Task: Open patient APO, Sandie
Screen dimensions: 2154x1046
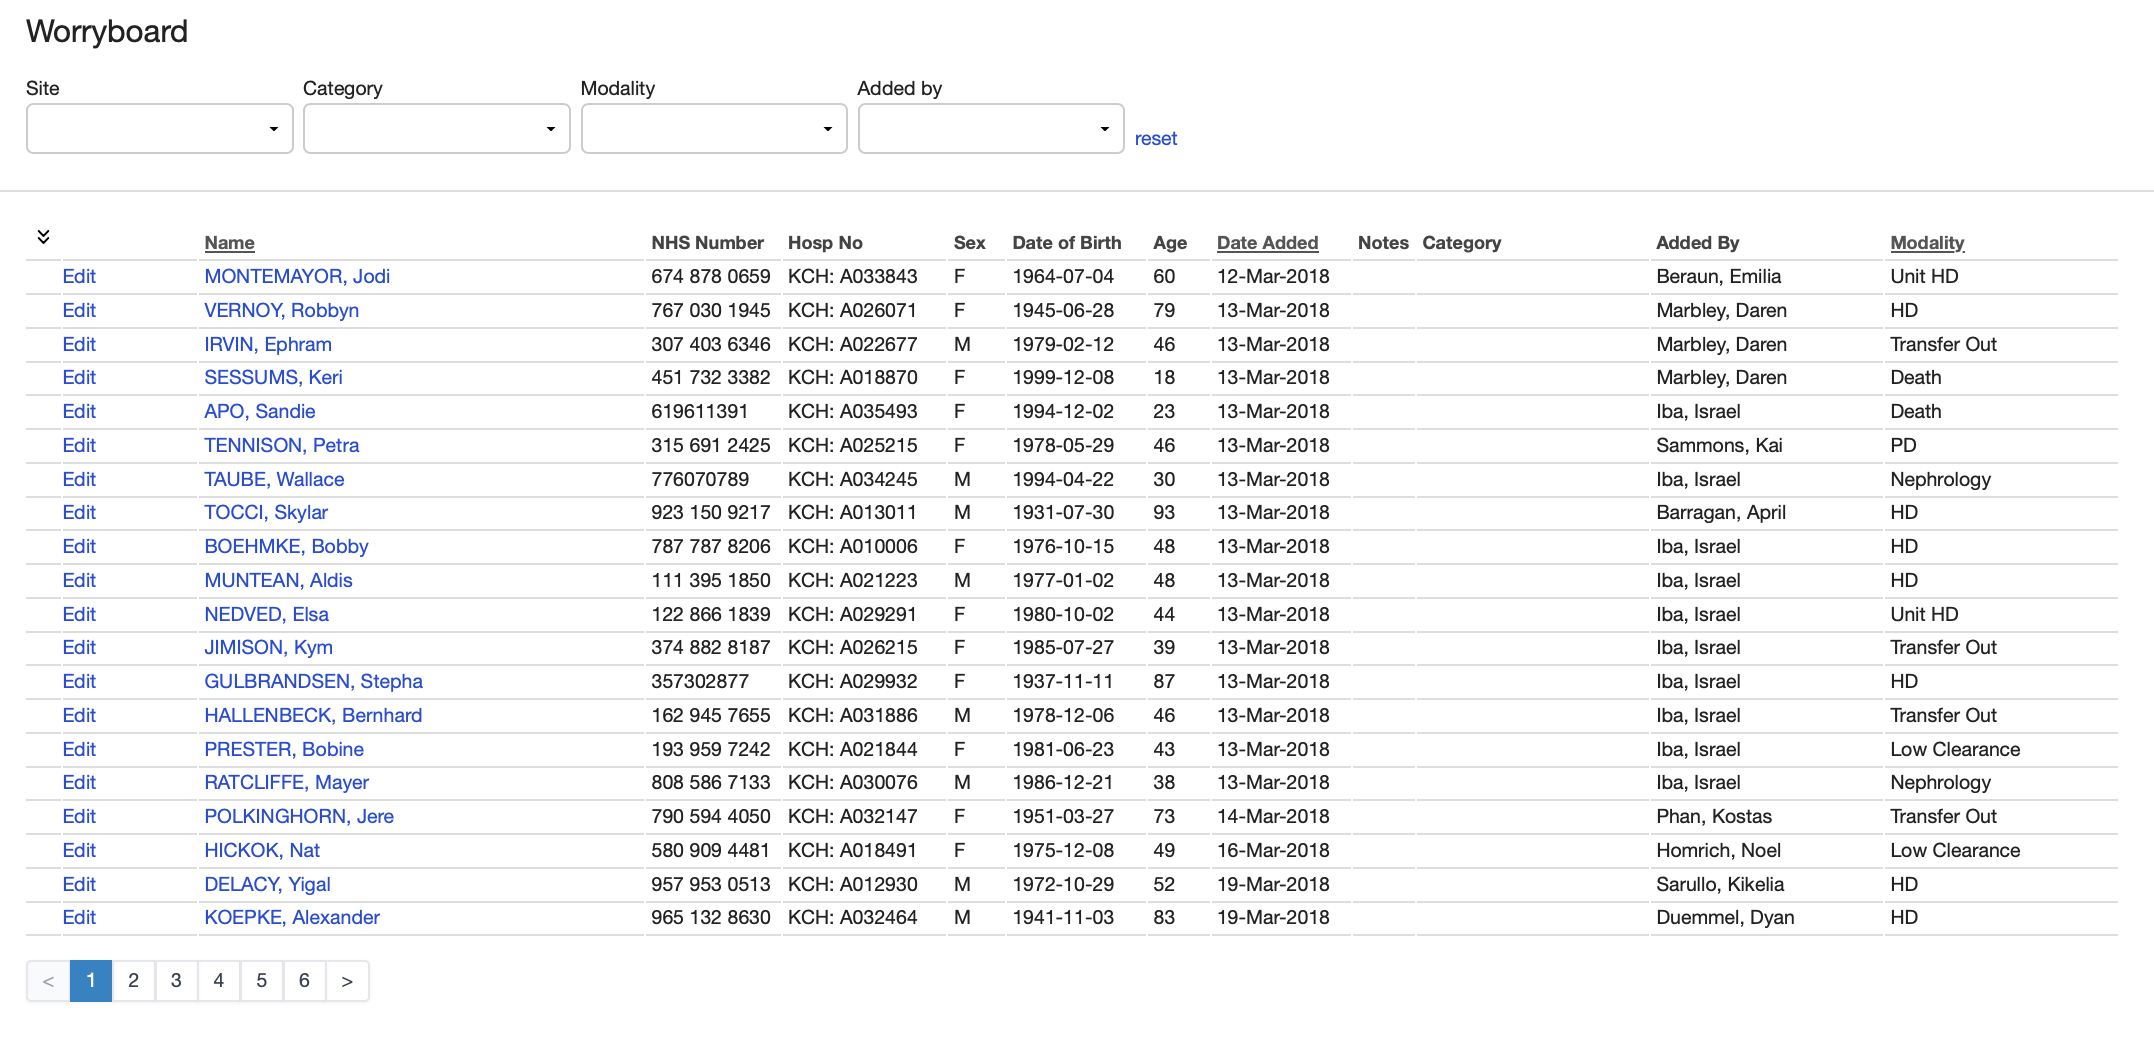Action: (260, 412)
